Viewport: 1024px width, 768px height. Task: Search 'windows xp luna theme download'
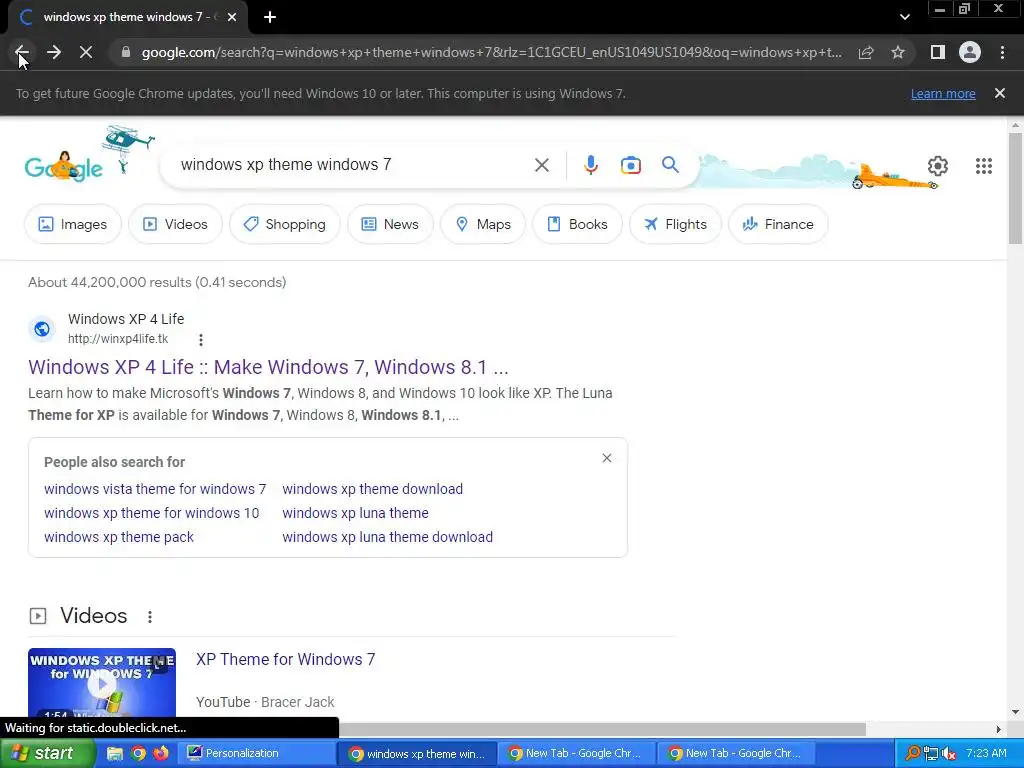point(387,537)
